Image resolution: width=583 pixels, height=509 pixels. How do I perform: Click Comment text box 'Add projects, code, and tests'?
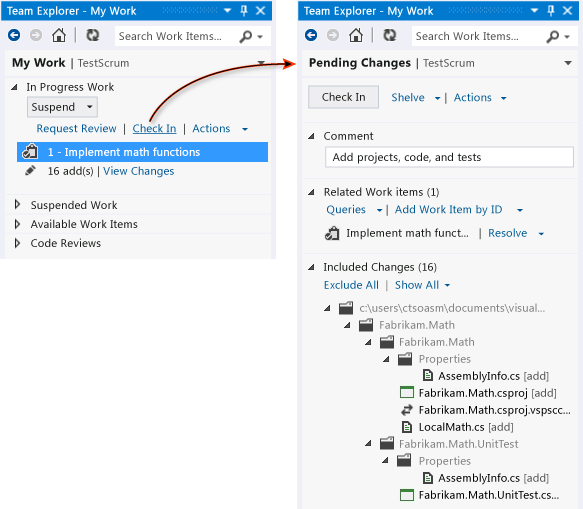point(449,157)
